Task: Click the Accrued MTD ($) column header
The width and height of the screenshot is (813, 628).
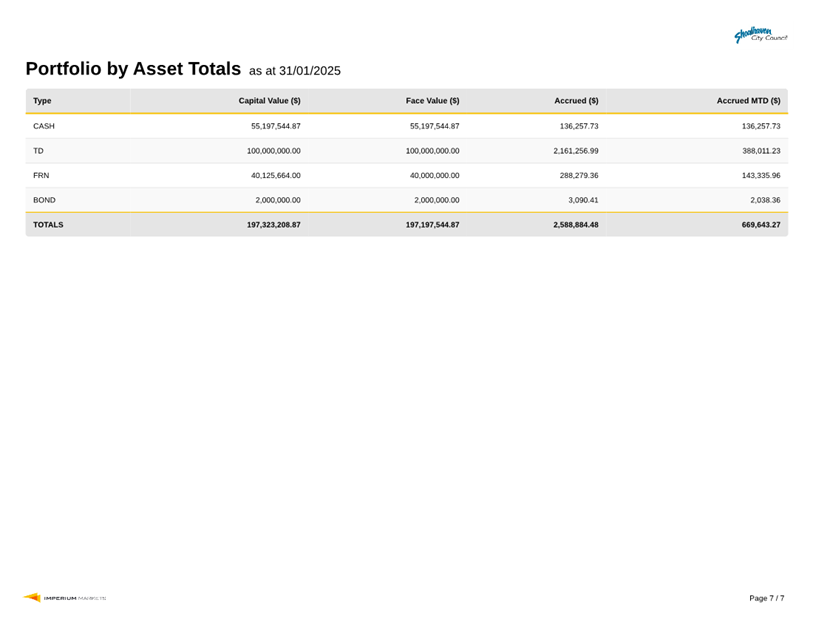Action: coord(748,101)
